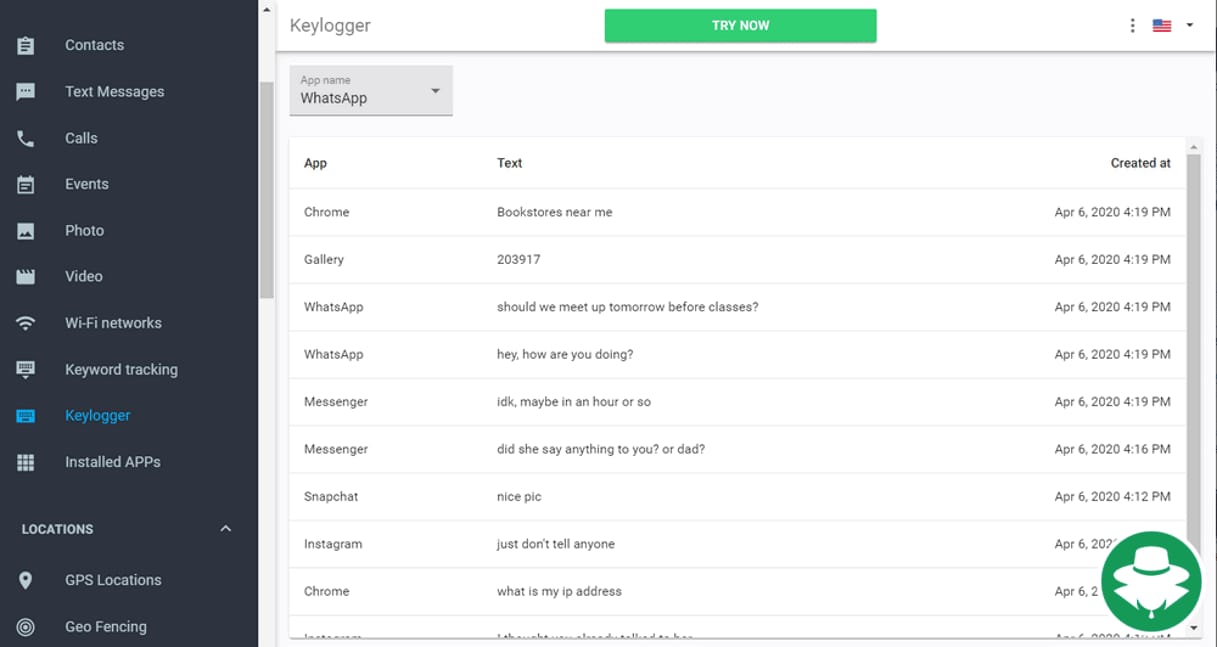Image resolution: width=1217 pixels, height=647 pixels.
Task: Click the Calls phone icon
Action: point(26,137)
